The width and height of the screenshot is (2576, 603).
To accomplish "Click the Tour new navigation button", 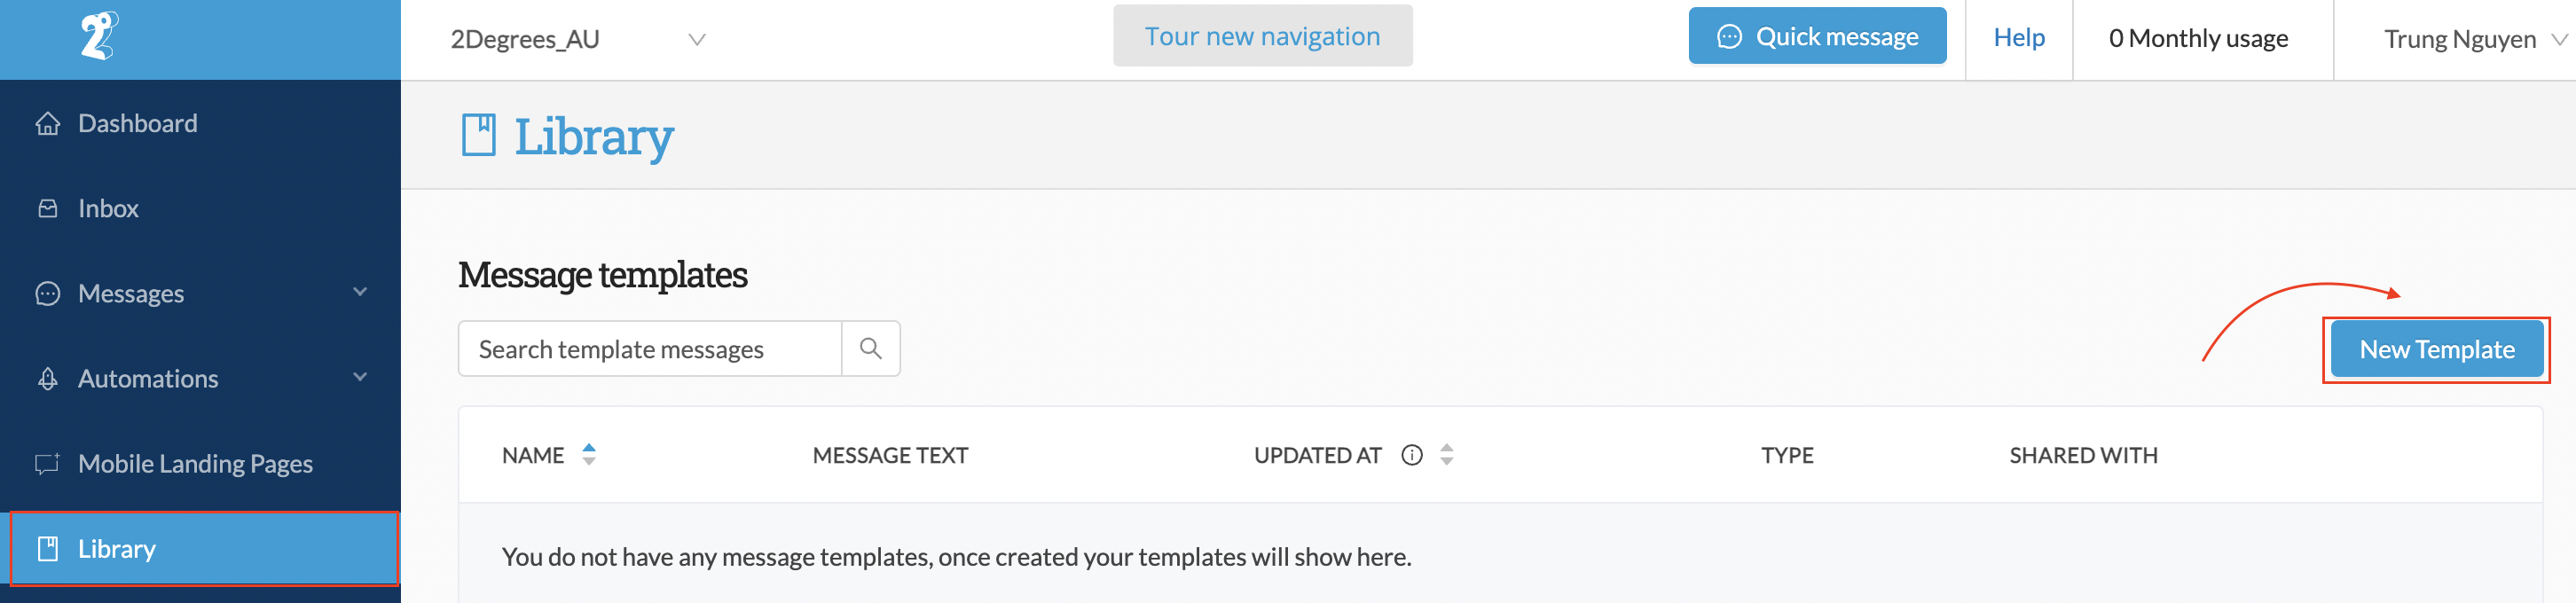I will coord(1263,35).
